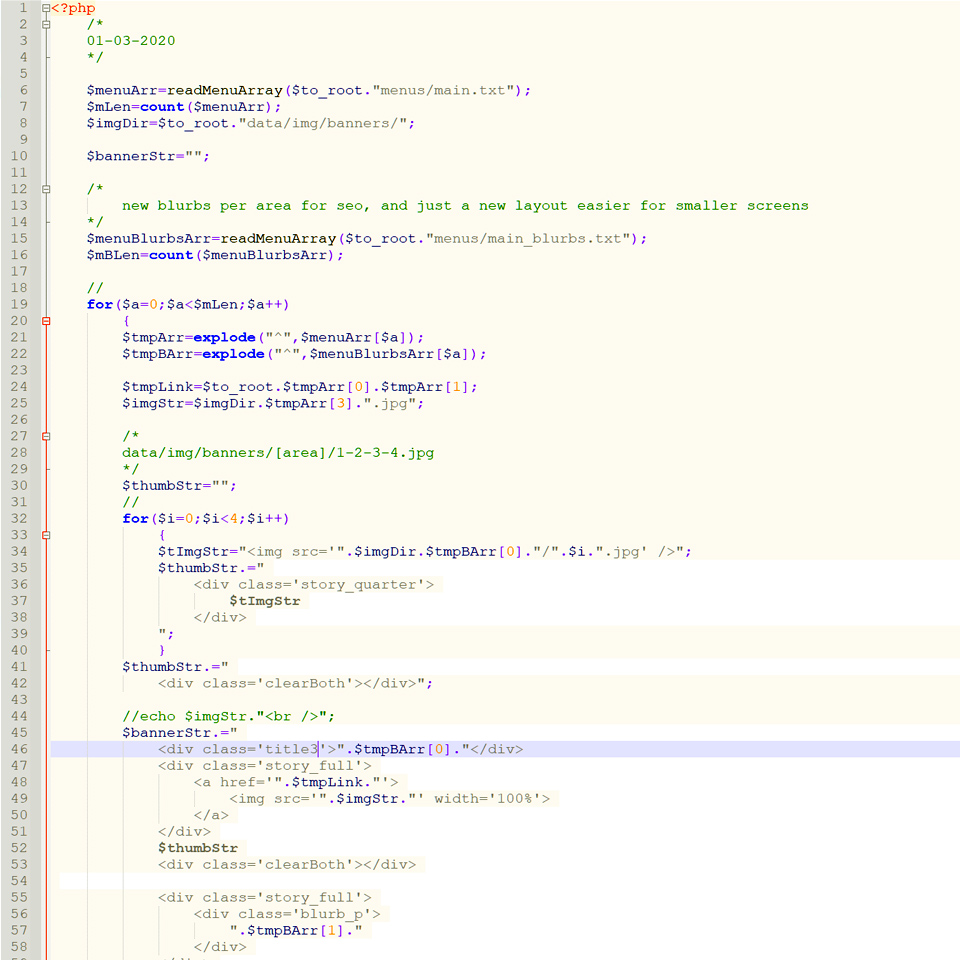Screen dimensions: 960x960
Task: Place cursor on the '<?php' opening tag
Action: (x=73, y=8)
